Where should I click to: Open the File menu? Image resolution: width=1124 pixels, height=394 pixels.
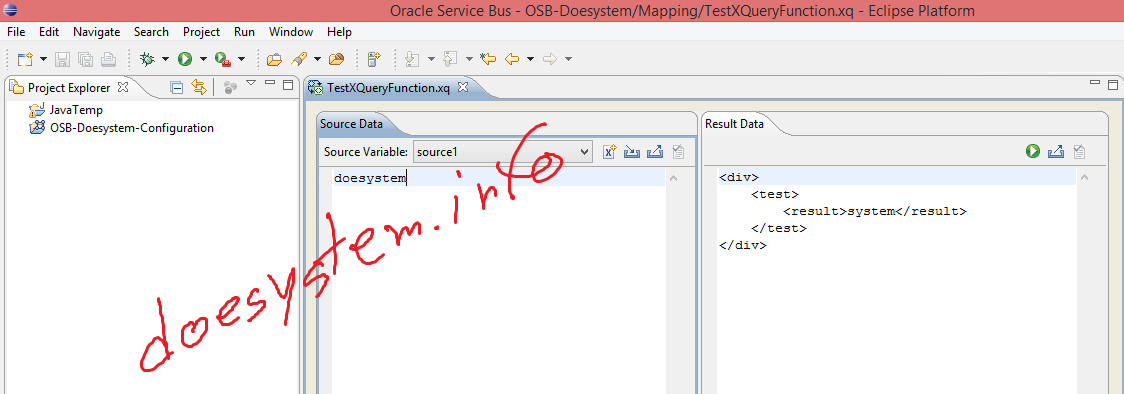point(16,32)
